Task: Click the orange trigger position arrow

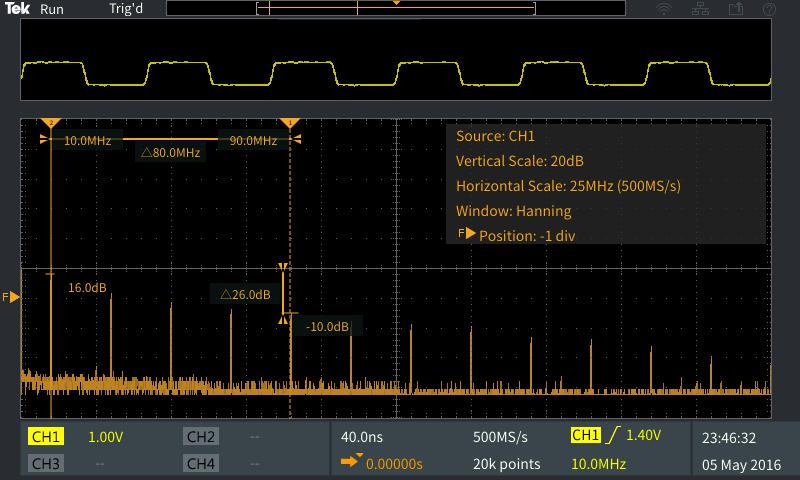Action: pyautogui.click(x=351, y=462)
